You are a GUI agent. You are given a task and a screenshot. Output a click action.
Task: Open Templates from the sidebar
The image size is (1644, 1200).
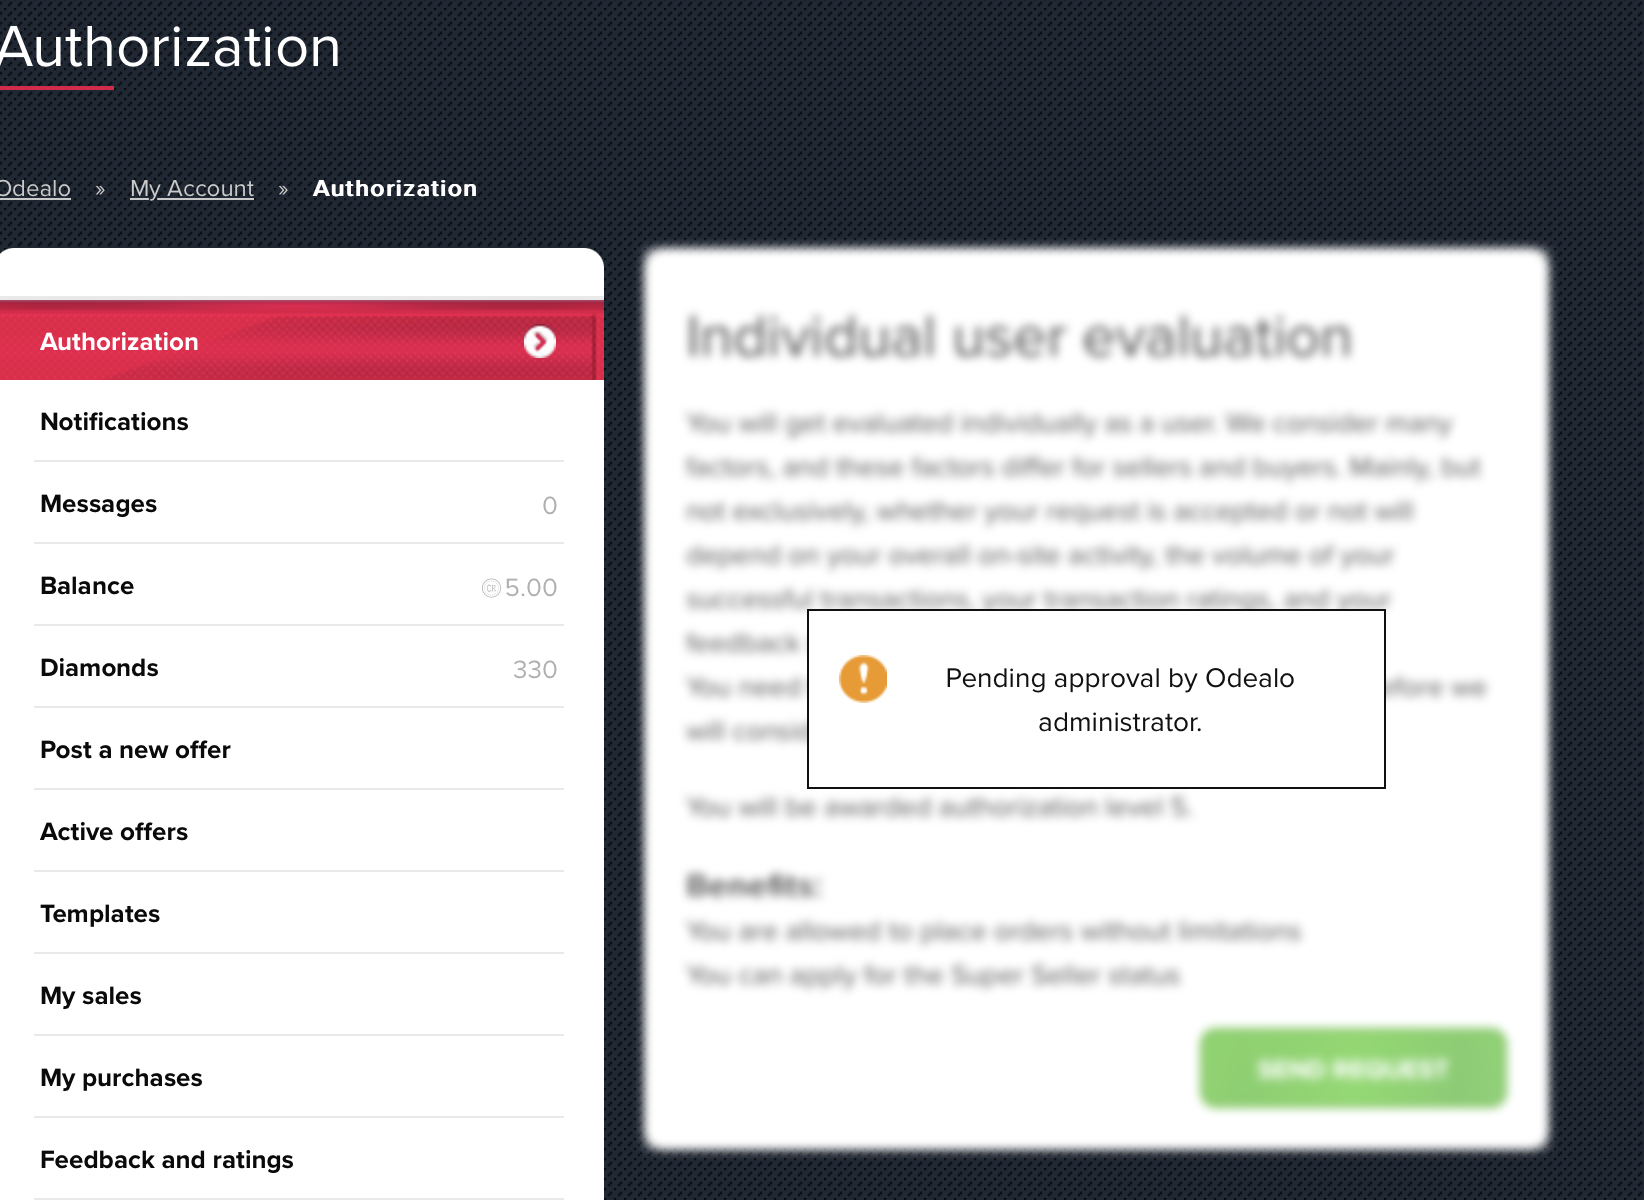299,914
